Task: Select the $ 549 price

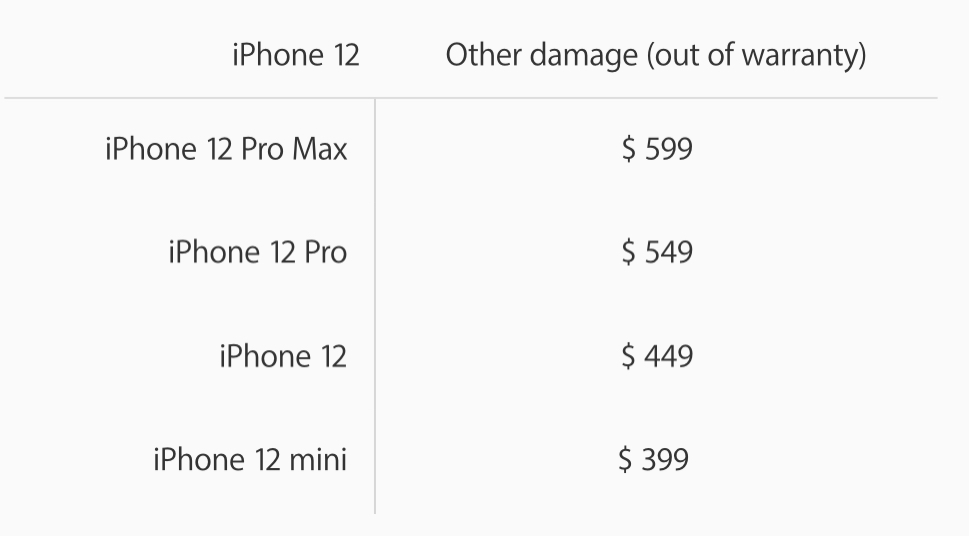Action: pos(656,252)
